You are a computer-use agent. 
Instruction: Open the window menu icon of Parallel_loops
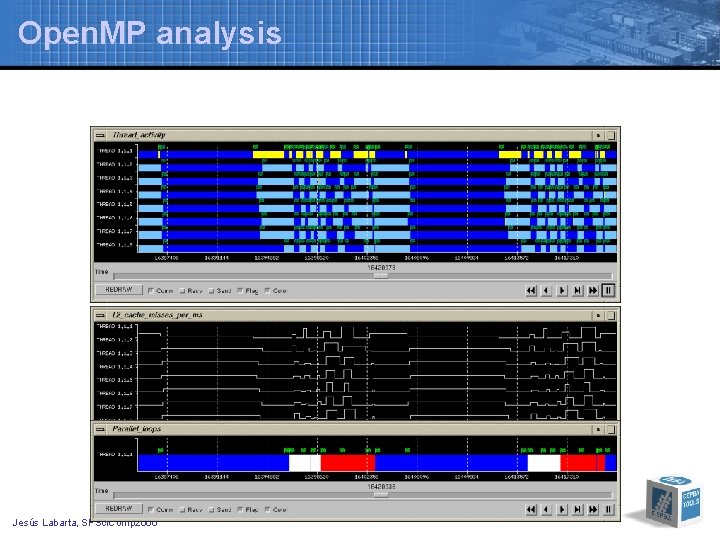(x=100, y=429)
